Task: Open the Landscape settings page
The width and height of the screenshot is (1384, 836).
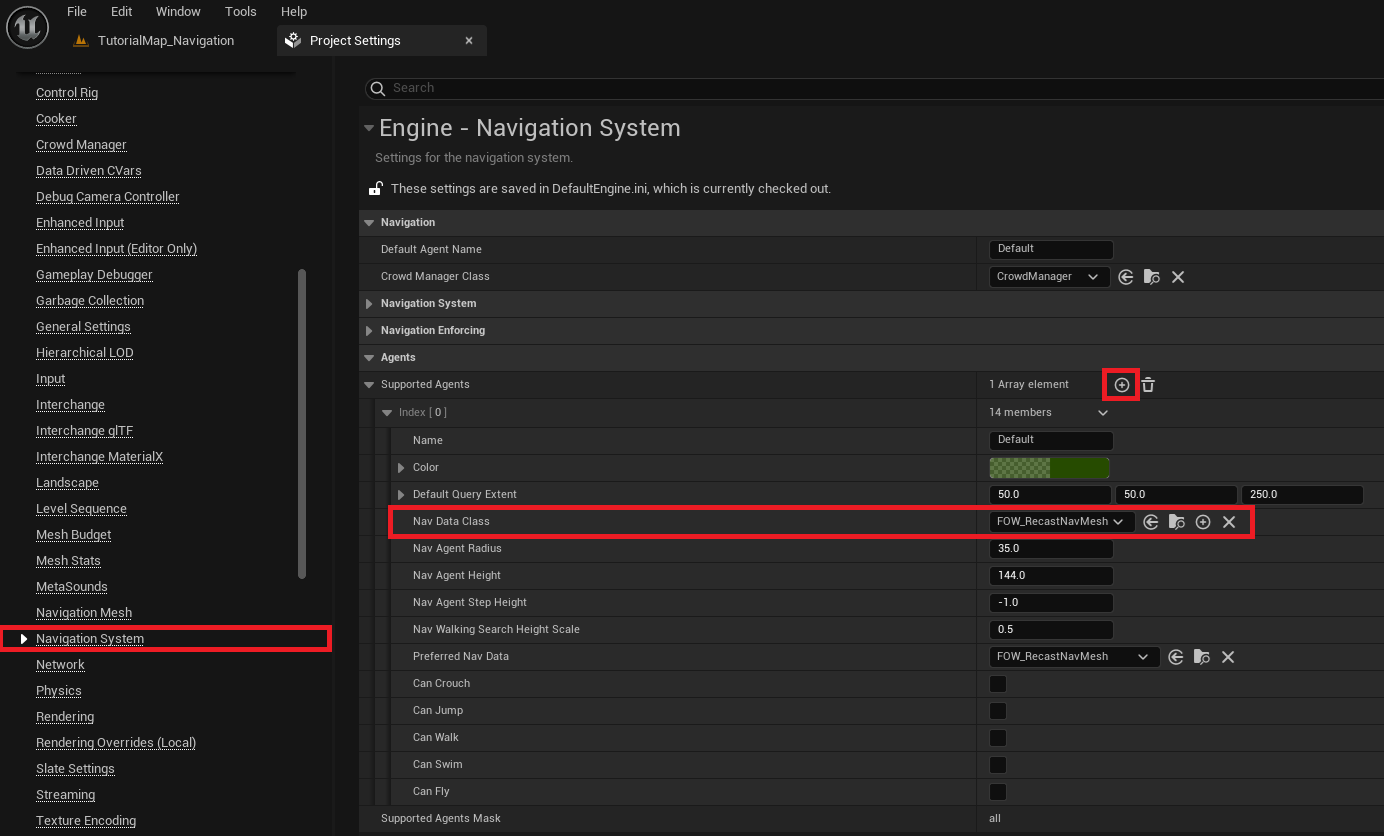Action: [x=67, y=483]
